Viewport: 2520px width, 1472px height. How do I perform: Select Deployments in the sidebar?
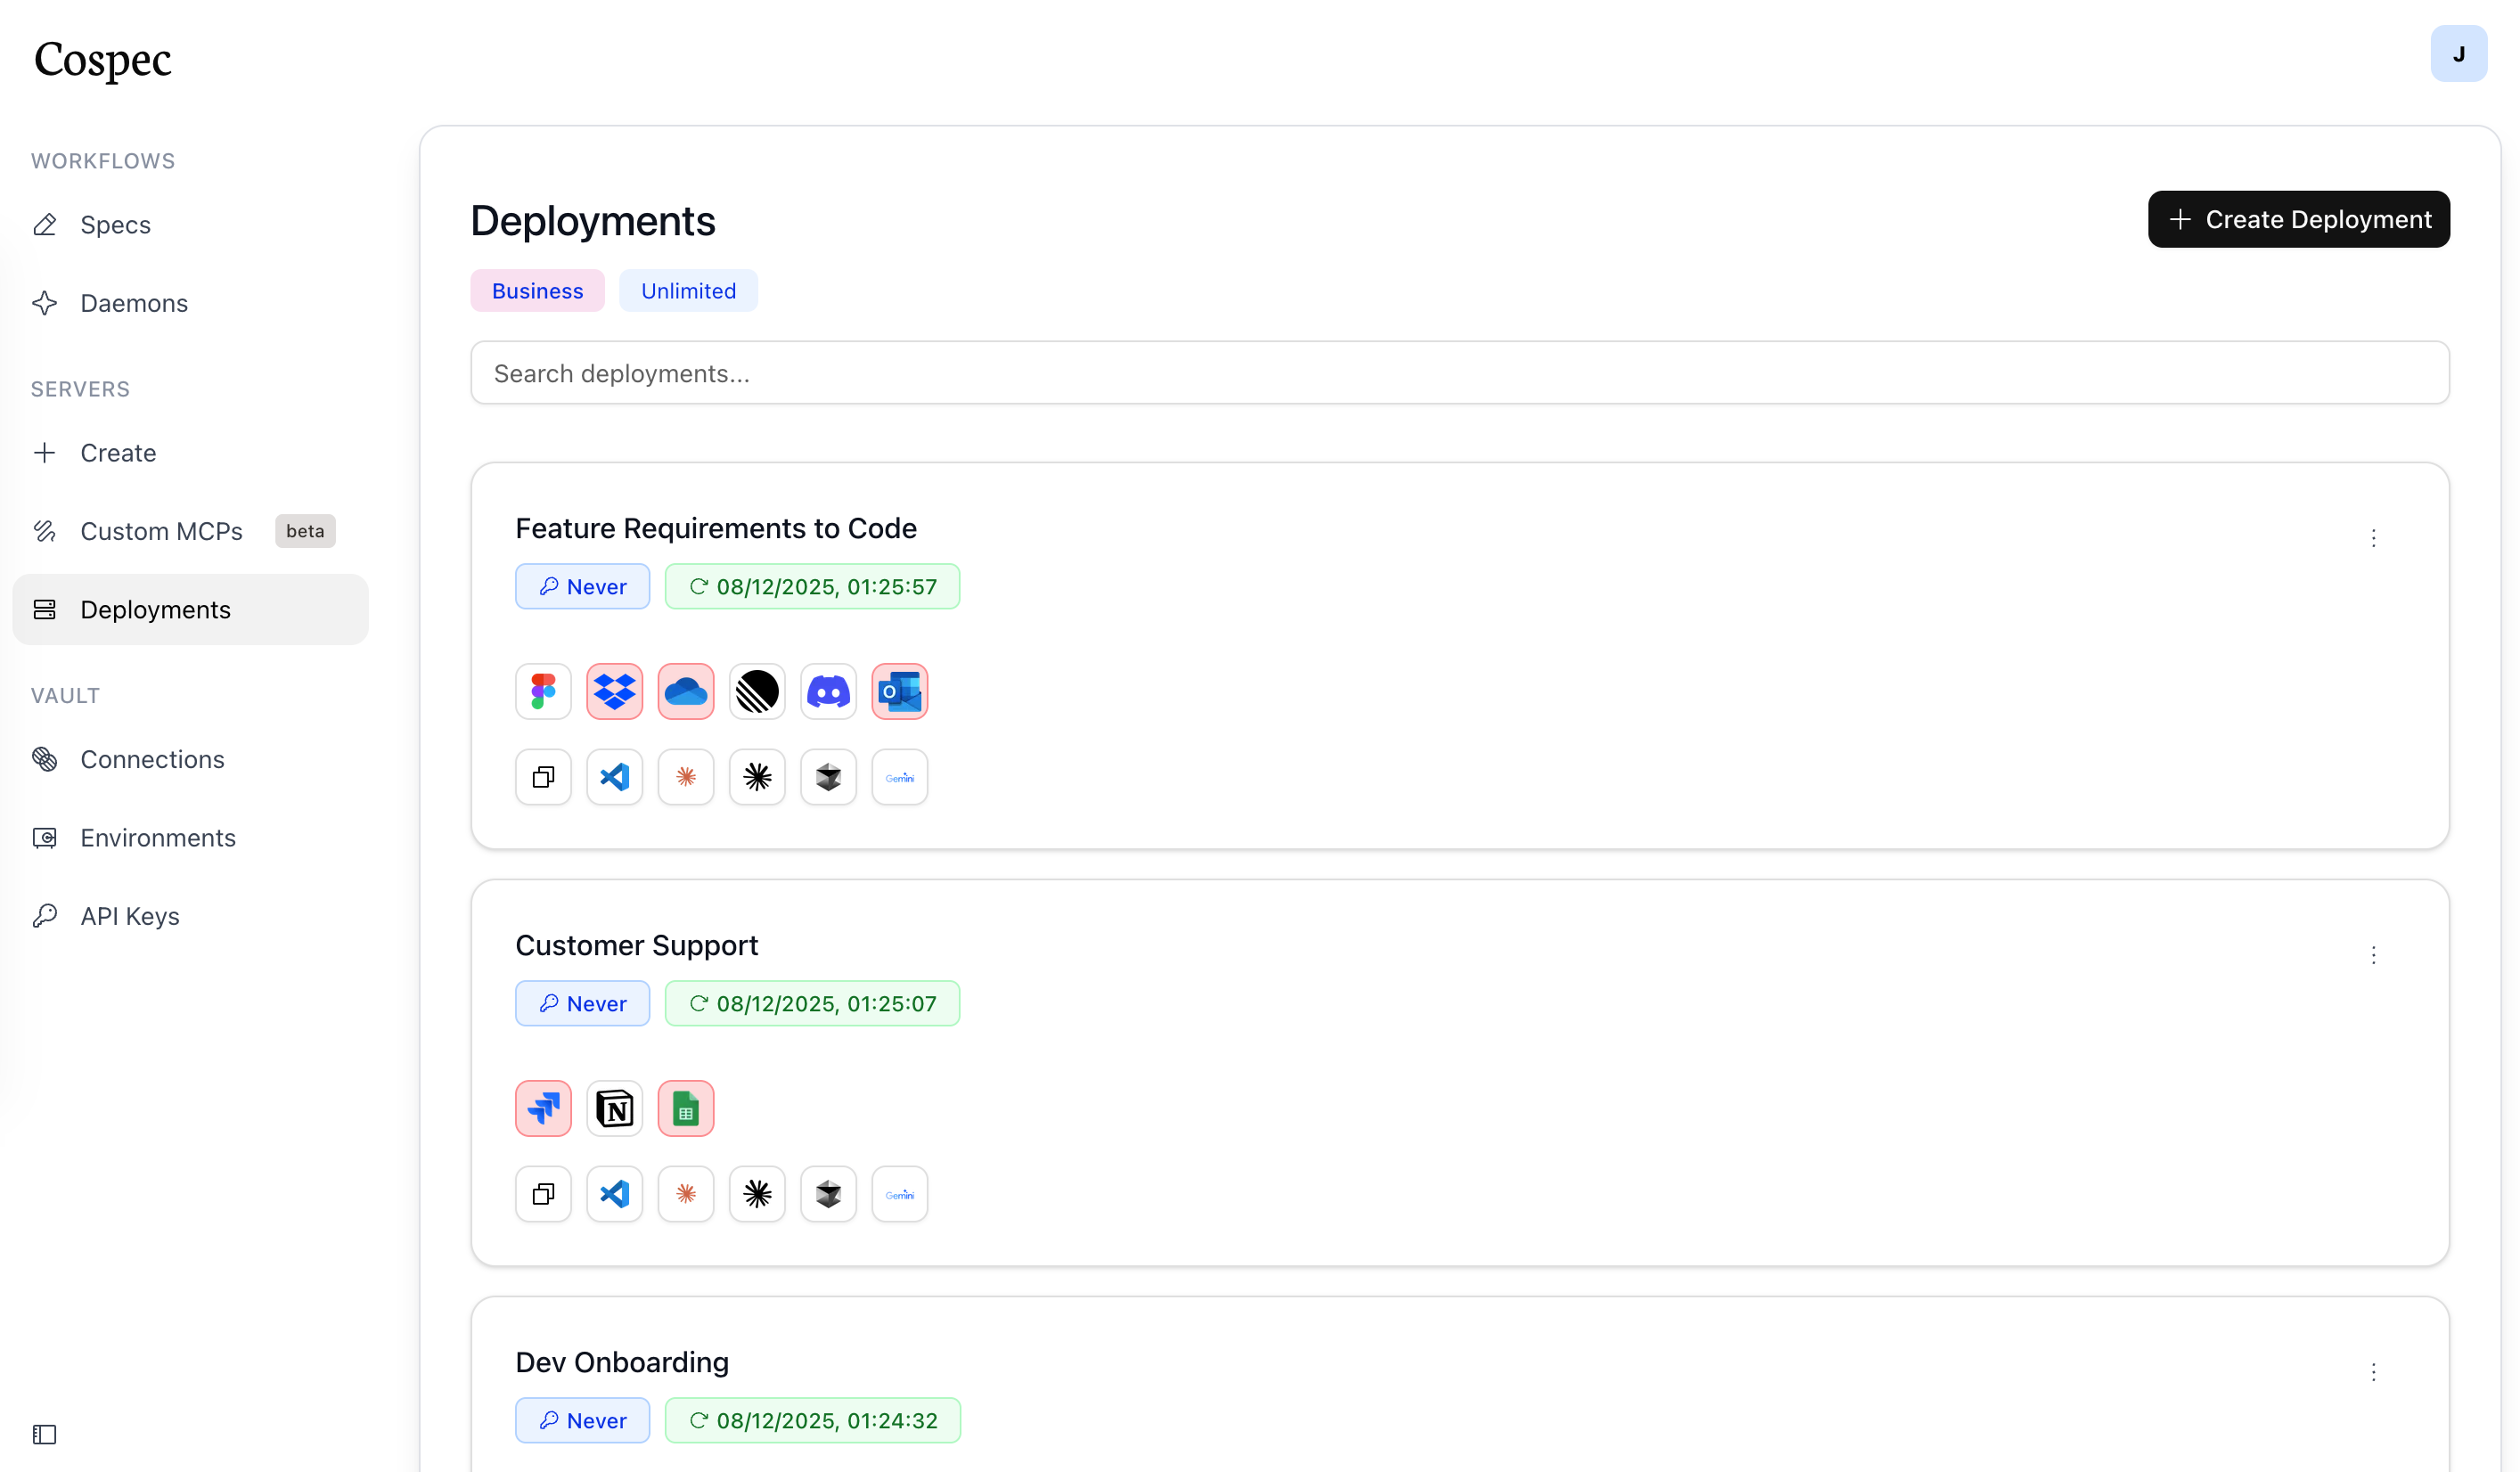(190, 609)
